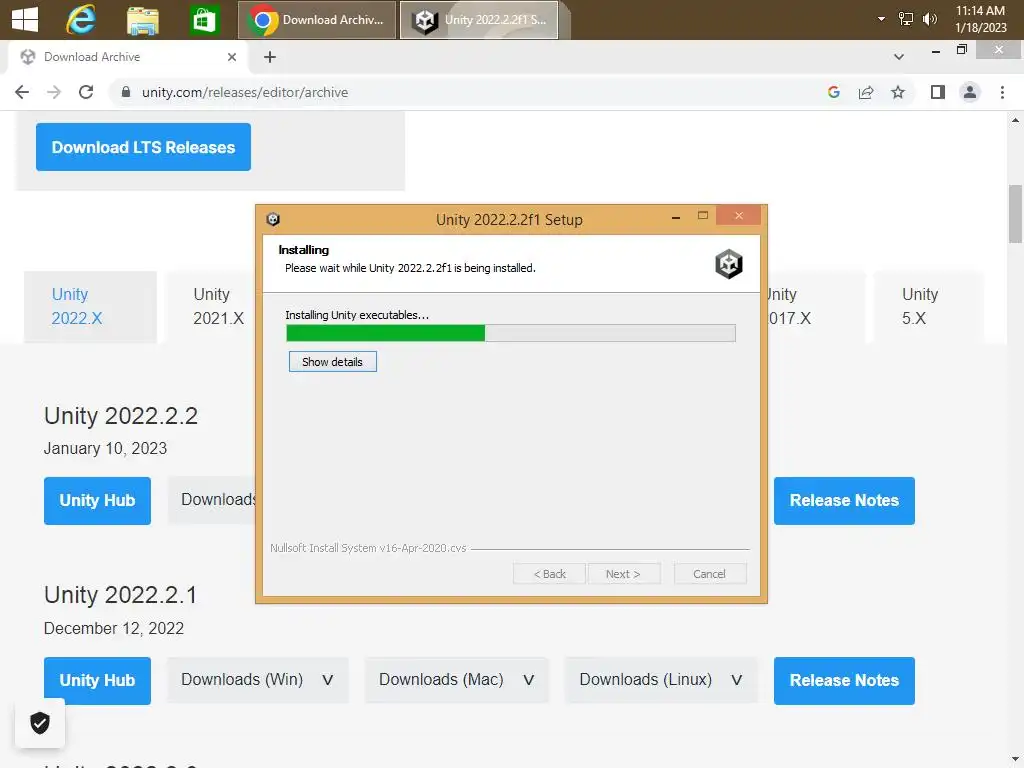Minimize the Chrome window
Viewport: 1024px width, 768px height.
[x=935, y=50]
